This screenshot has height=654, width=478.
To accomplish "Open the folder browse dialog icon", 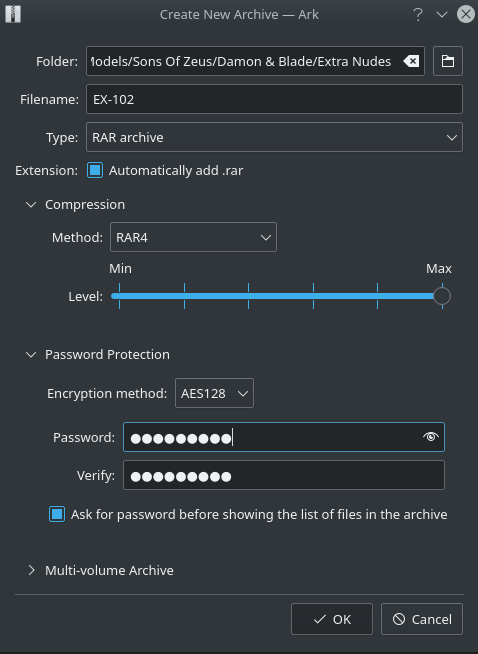I will point(448,61).
